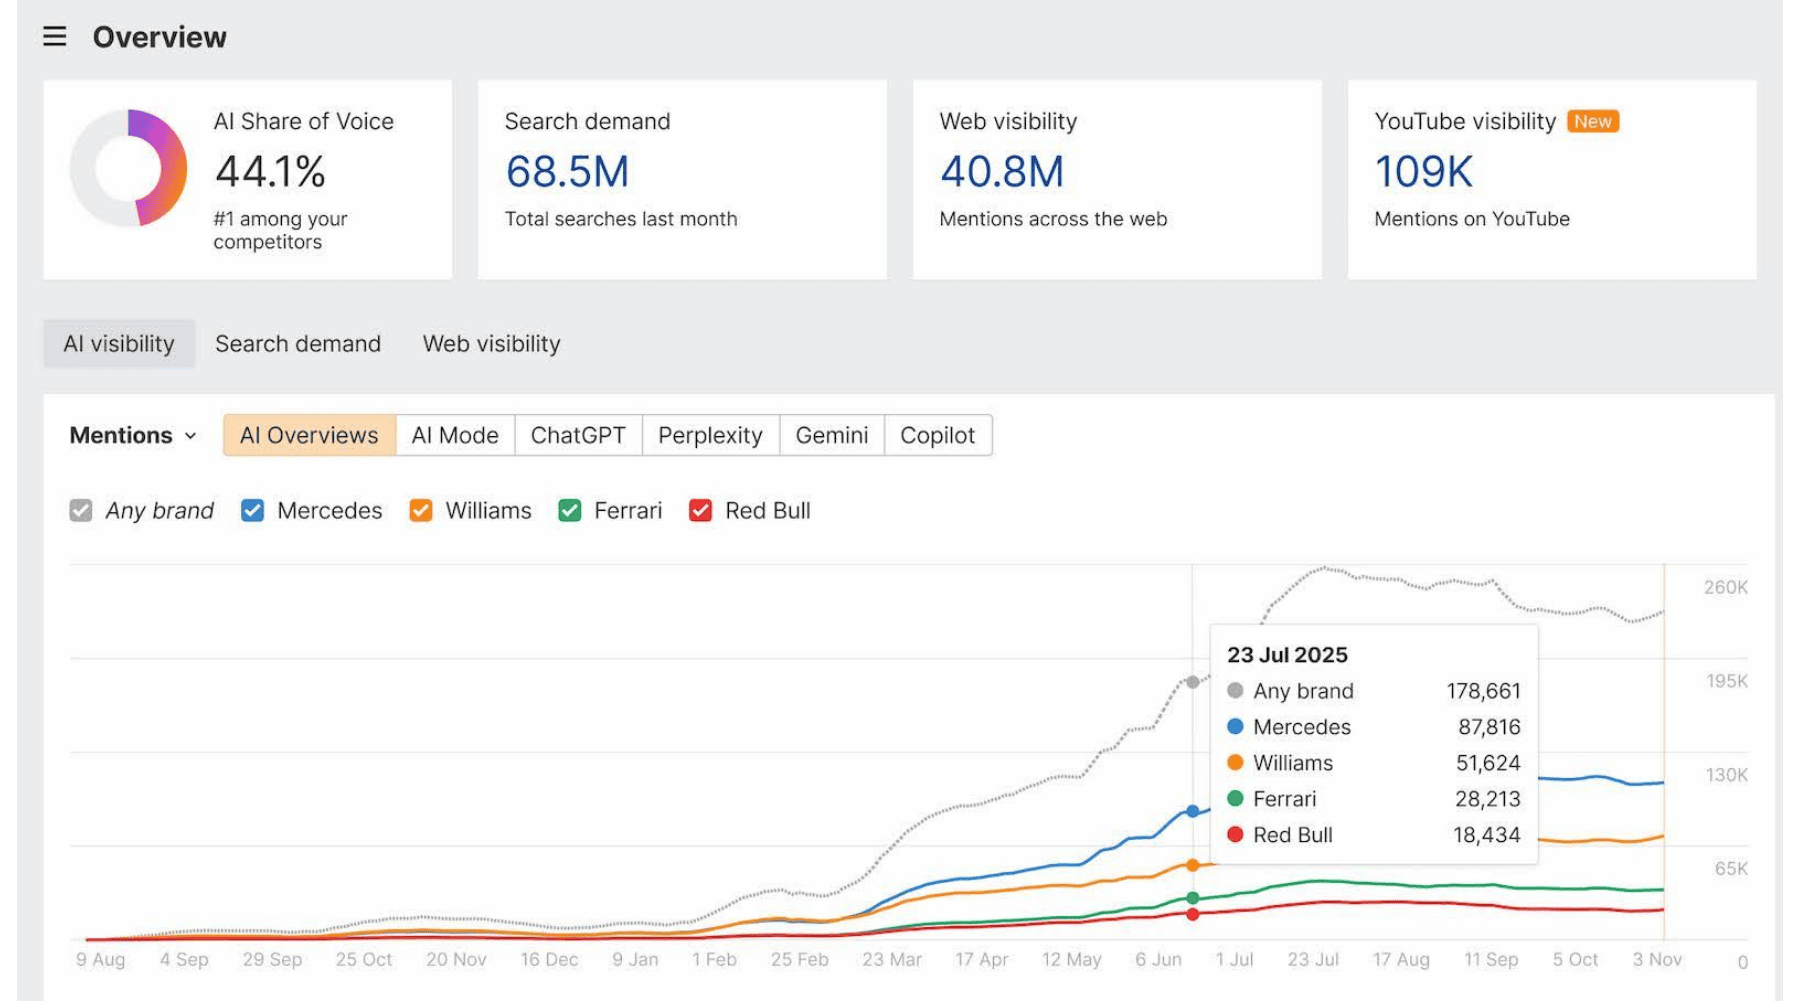The width and height of the screenshot is (1800, 1001).
Task: Select the Copilot source button
Action: (x=937, y=436)
